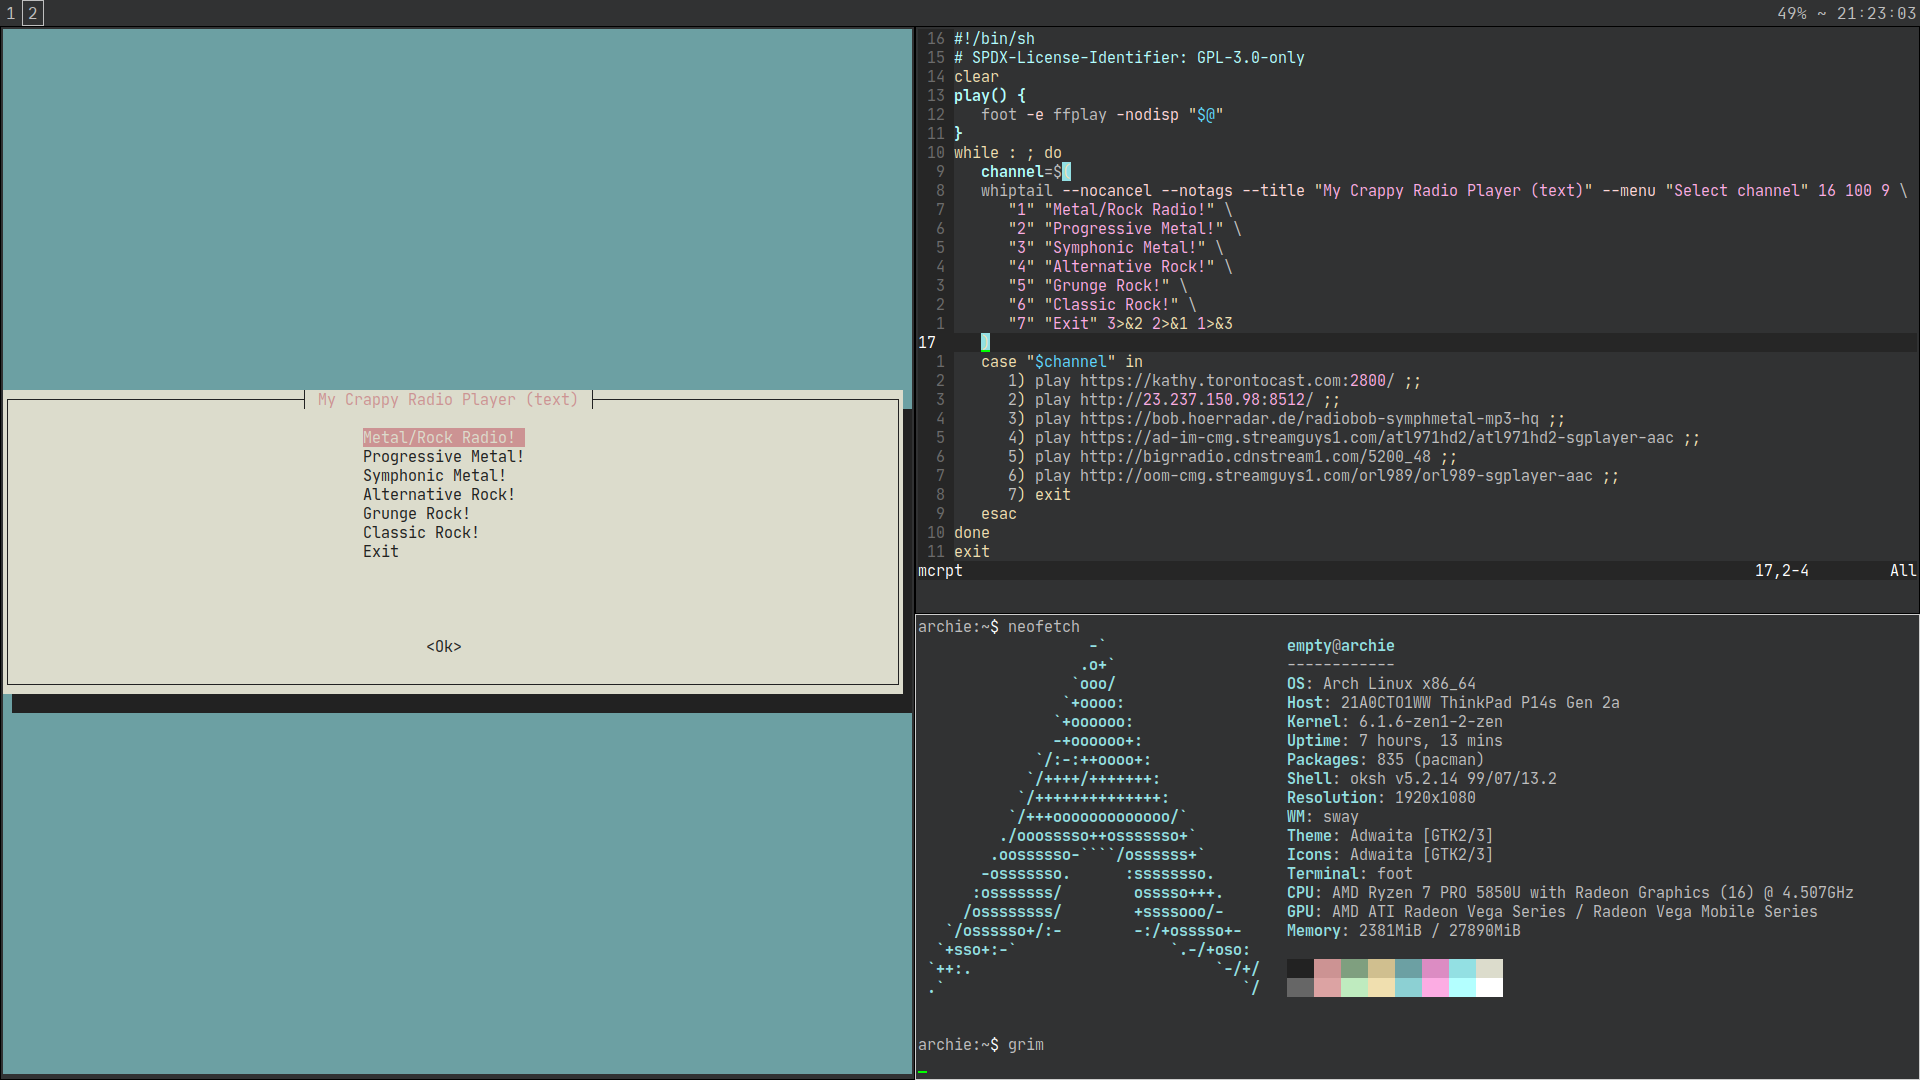
Task: Click the bigrradio.cdnstream1.com URL
Action: point(1255,457)
